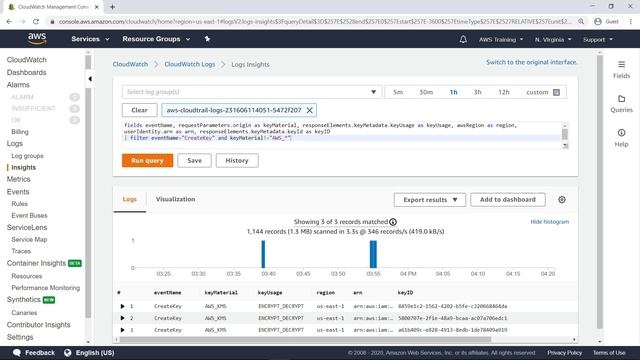This screenshot has height=360, width=640.
Task: Click the results horizontal scrollbar
Action: [305, 339]
